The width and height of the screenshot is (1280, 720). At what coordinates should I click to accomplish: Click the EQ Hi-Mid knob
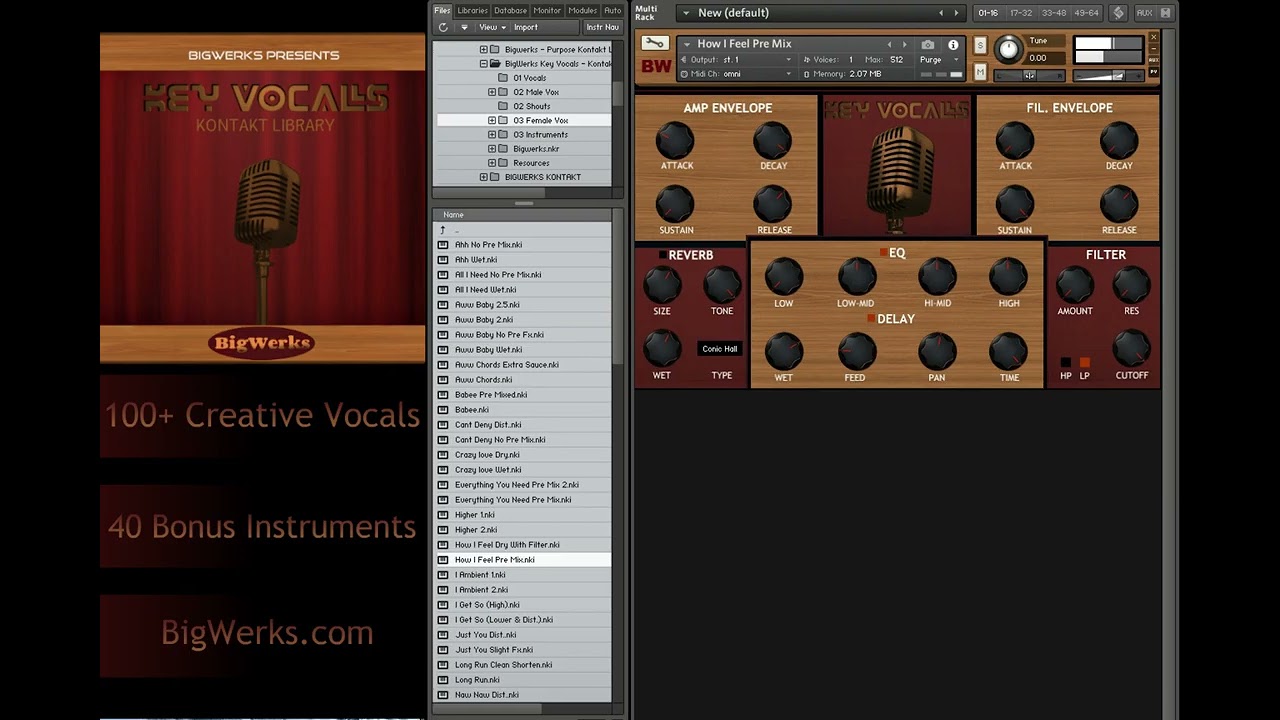point(937,277)
